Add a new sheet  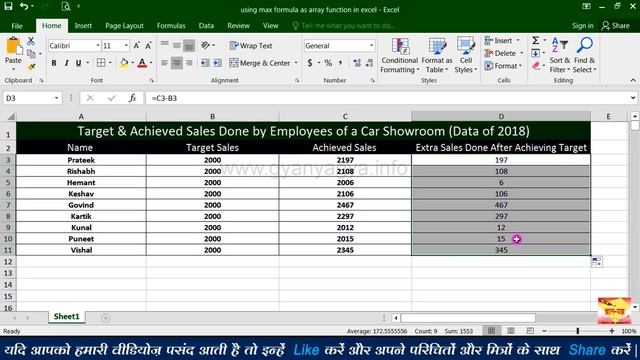point(105,318)
